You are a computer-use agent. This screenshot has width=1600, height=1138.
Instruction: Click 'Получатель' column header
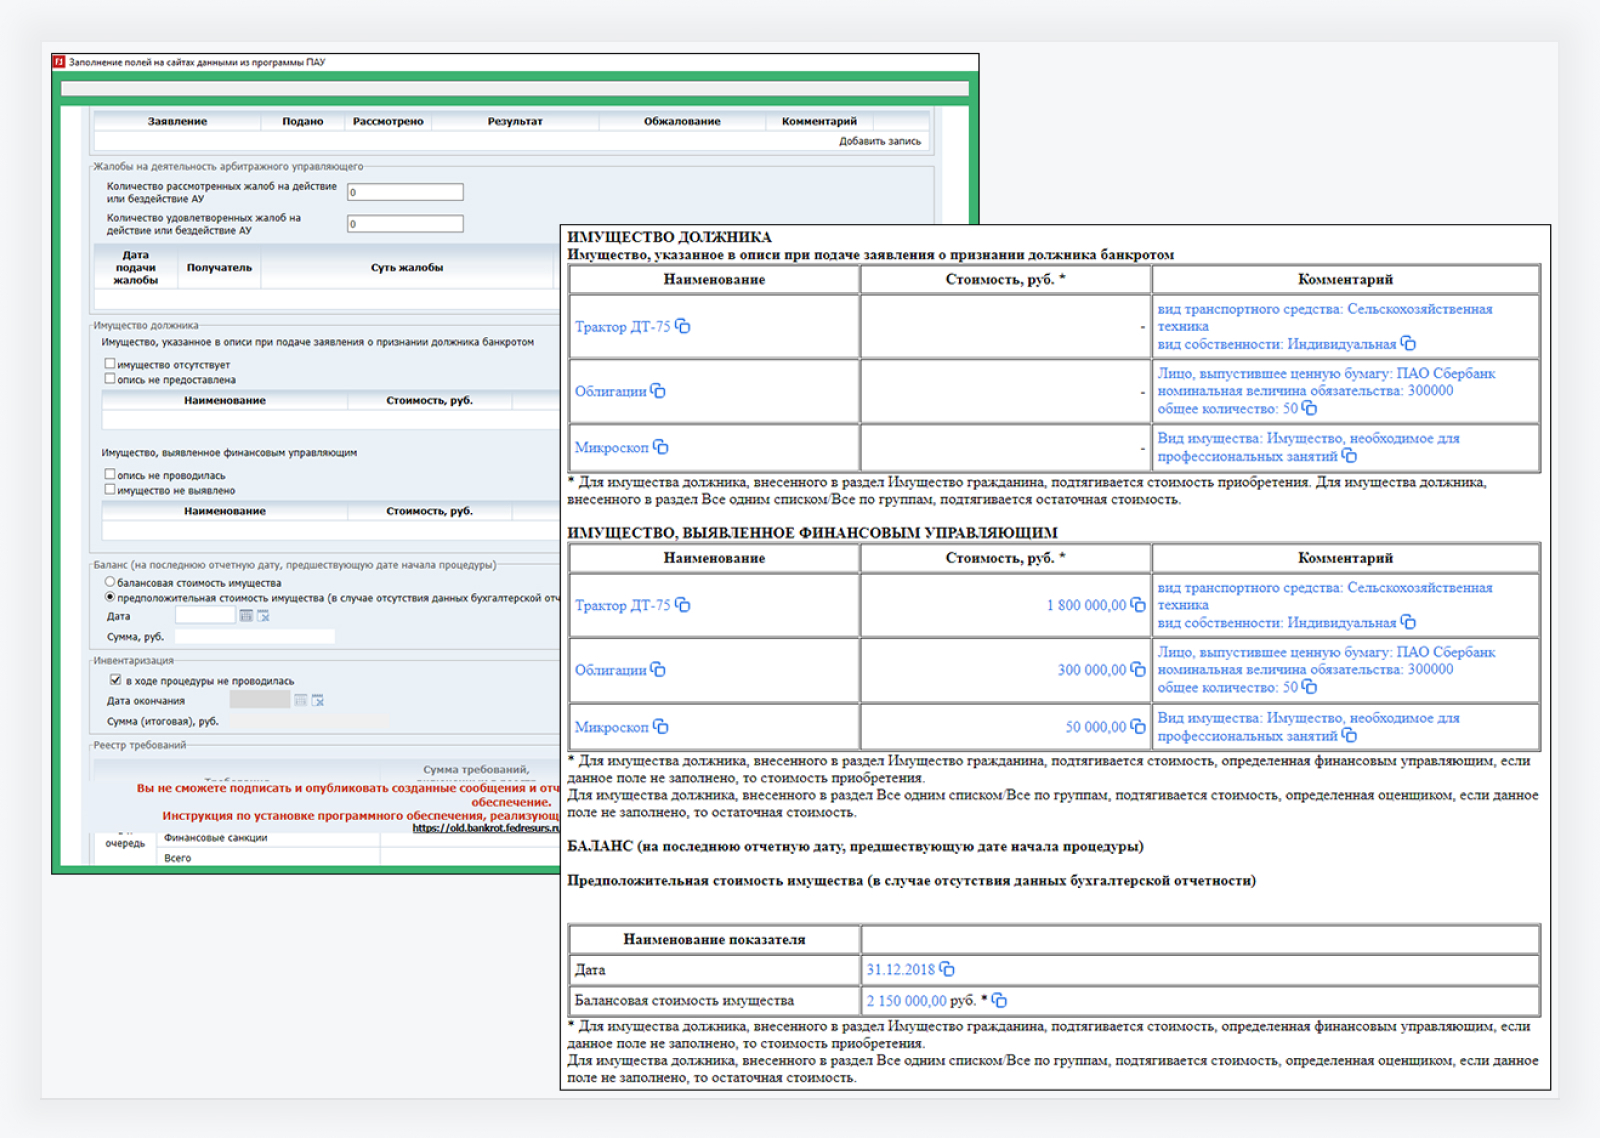point(219,268)
